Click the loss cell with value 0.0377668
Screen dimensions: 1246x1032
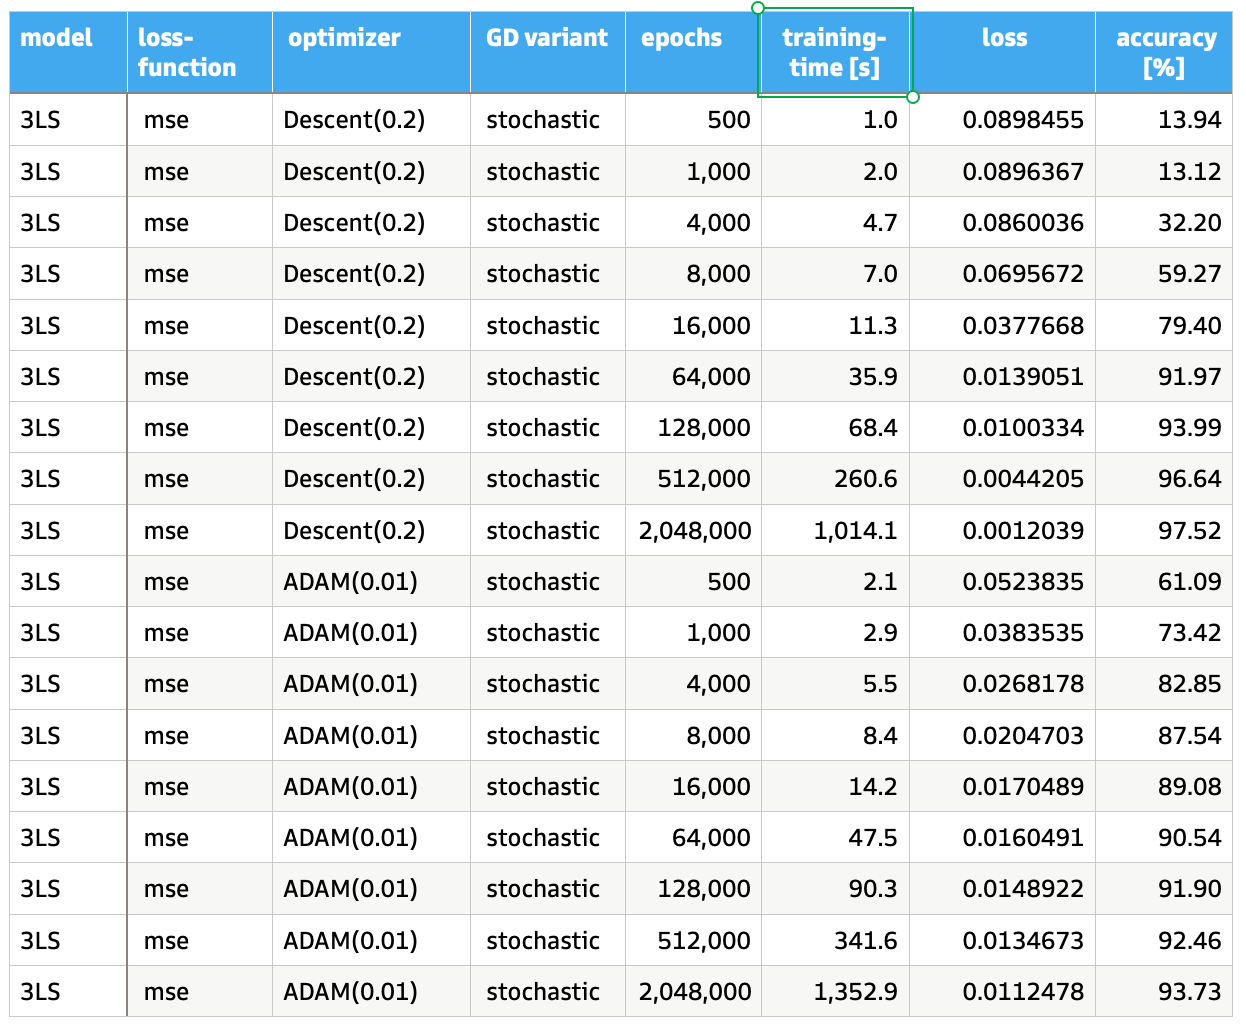pyautogui.click(x=1022, y=326)
